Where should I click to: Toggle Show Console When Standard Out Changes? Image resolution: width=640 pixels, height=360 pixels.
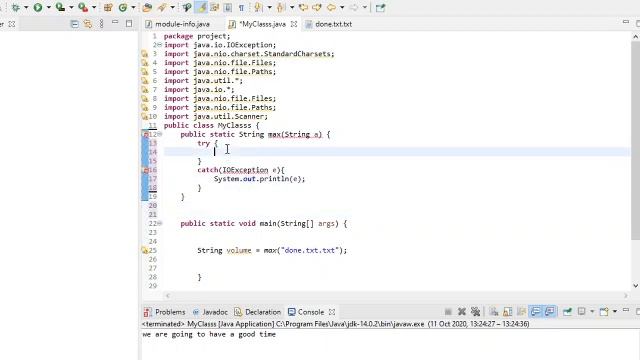point(536,312)
